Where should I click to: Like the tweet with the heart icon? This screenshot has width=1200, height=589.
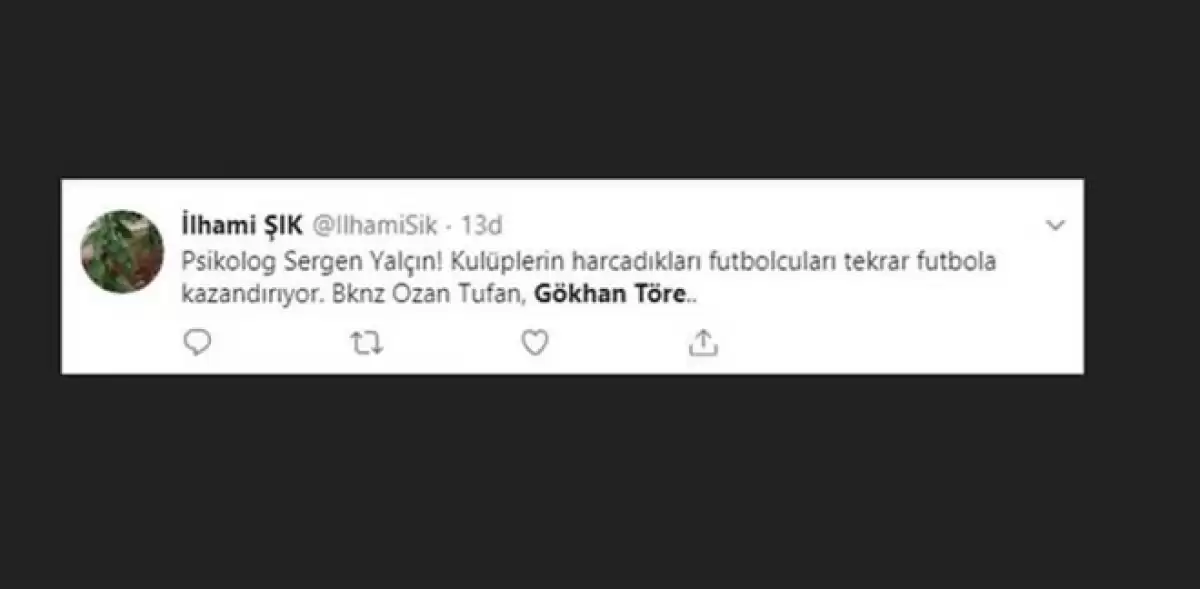click(x=535, y=343)
